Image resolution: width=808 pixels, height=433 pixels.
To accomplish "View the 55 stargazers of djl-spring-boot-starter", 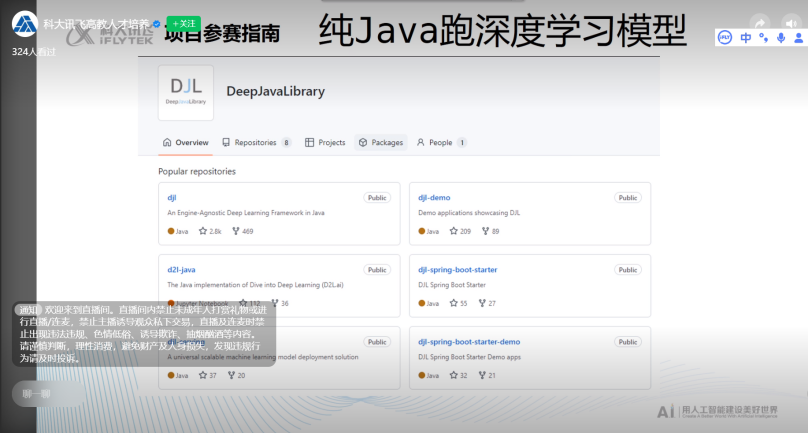I will coord(459,303).
